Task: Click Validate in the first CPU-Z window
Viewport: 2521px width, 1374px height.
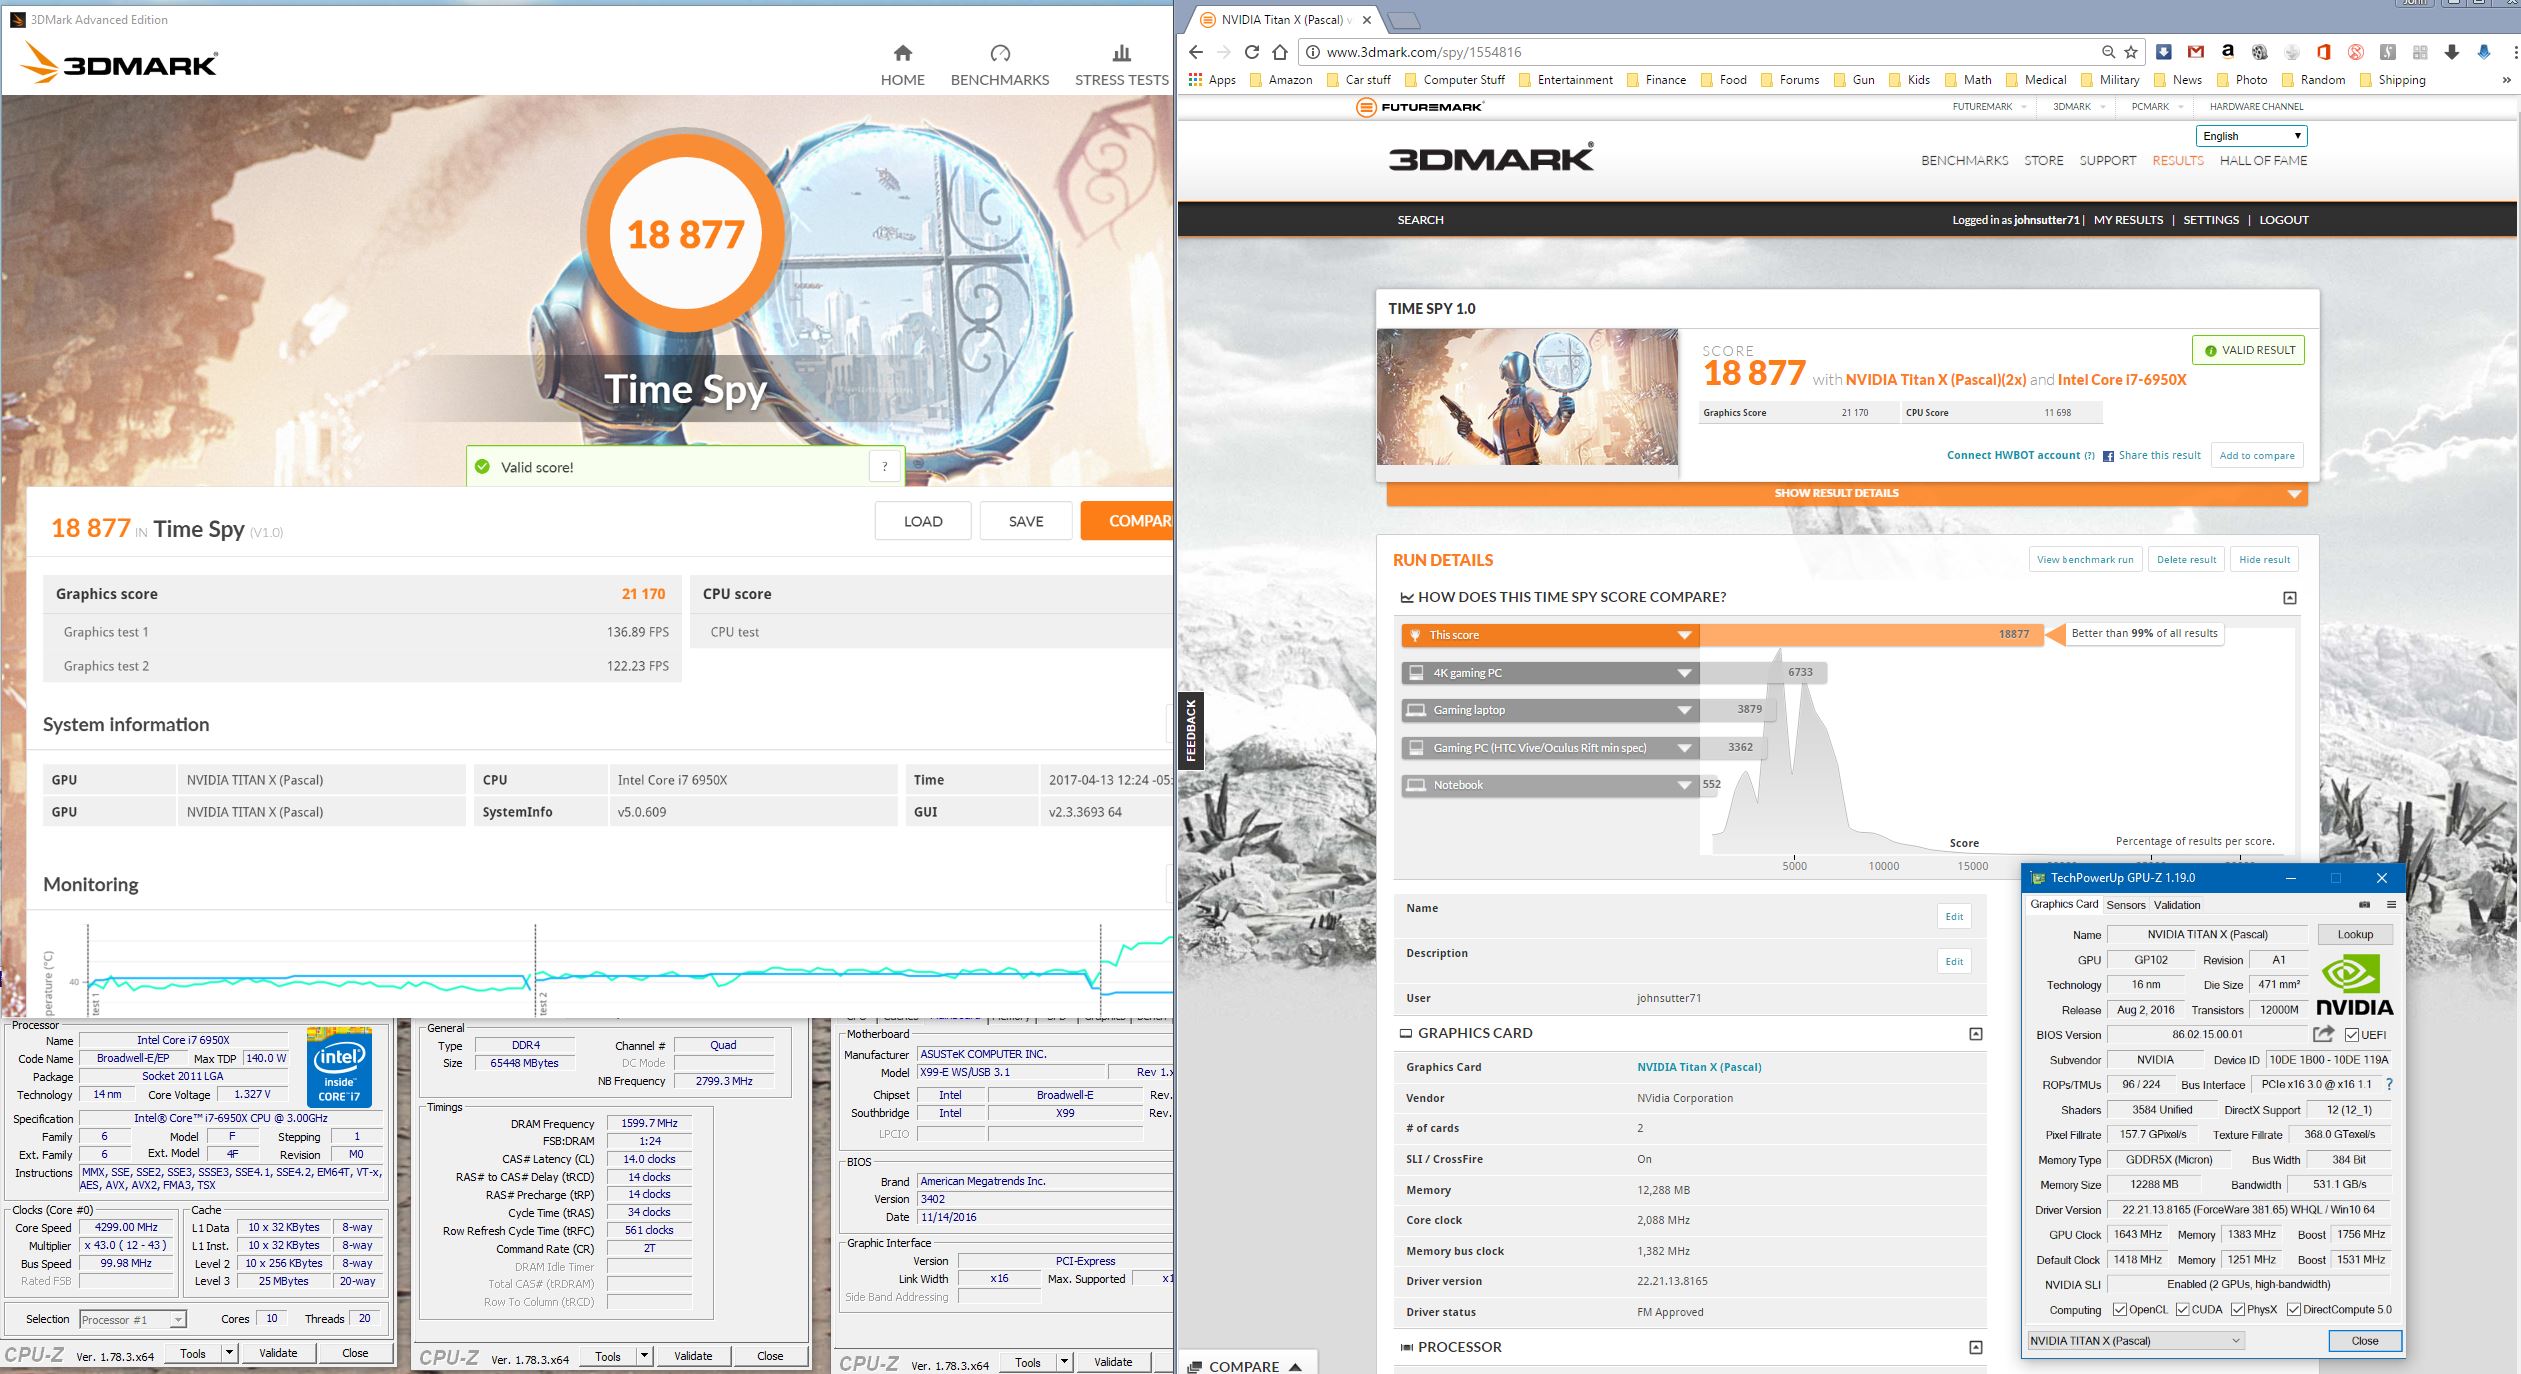Action: click(278, 1353)
